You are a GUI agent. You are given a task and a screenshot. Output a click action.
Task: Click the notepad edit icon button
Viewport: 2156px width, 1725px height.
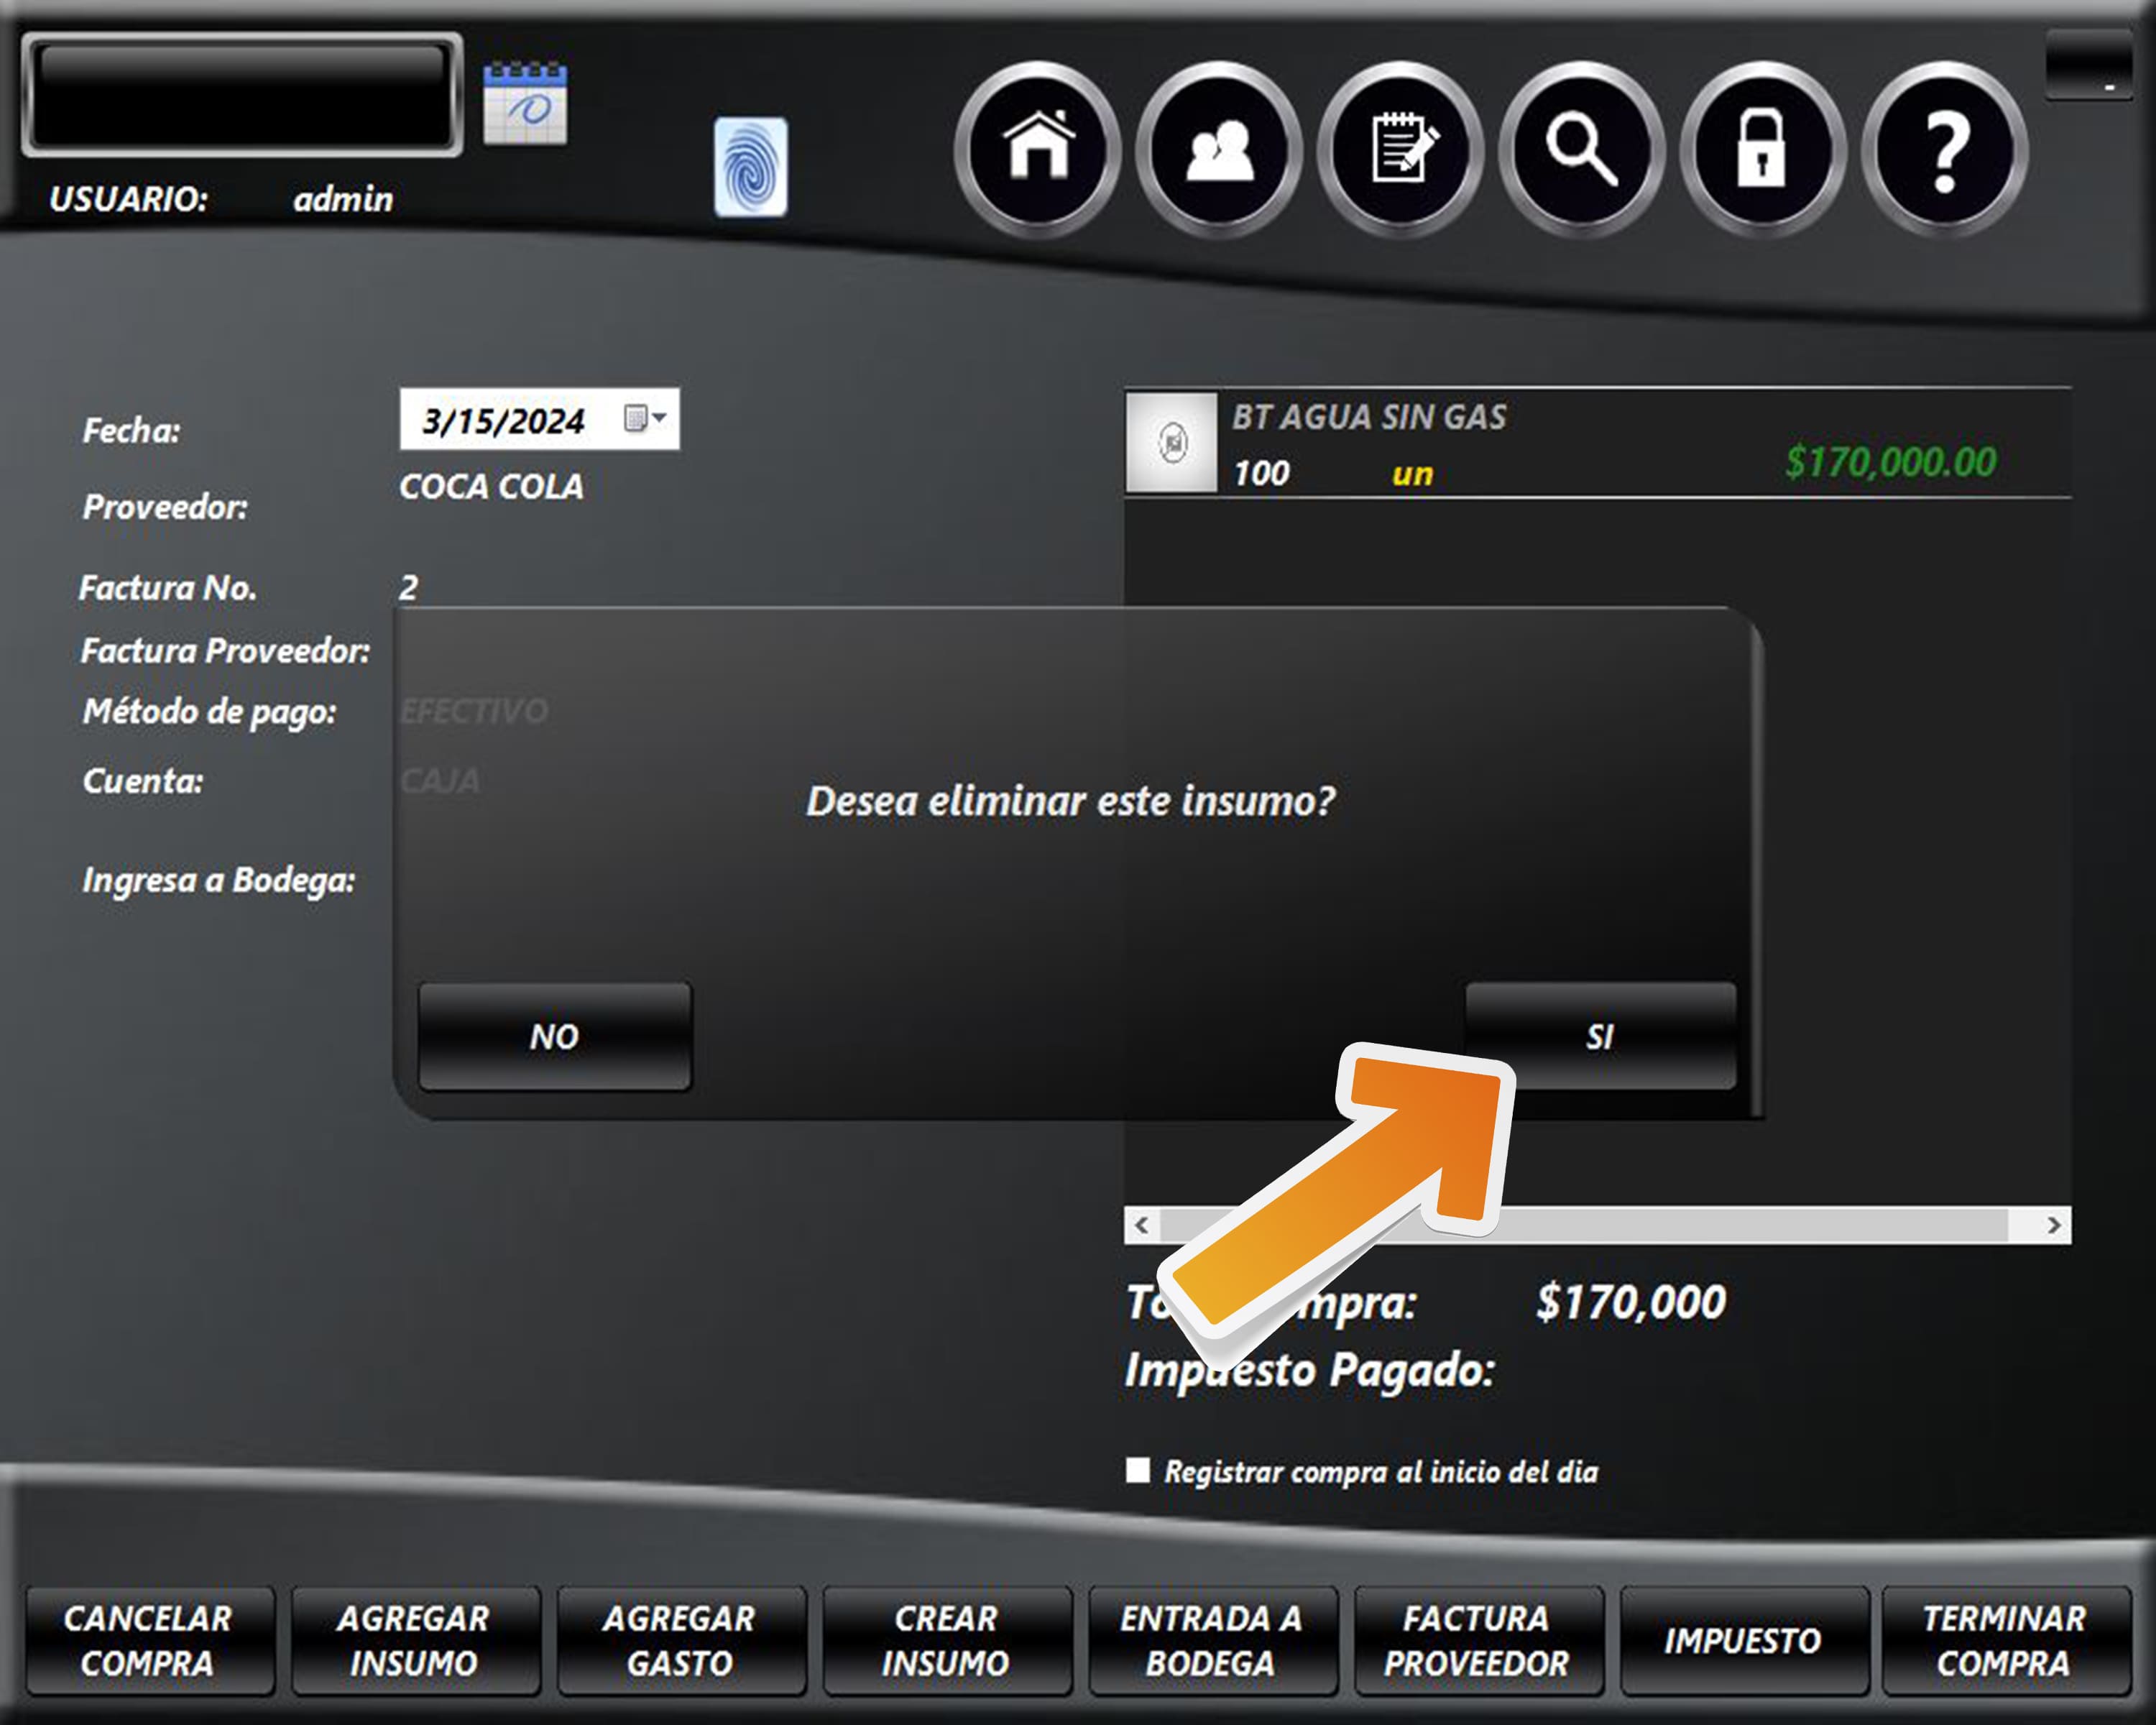(1400, 149)
